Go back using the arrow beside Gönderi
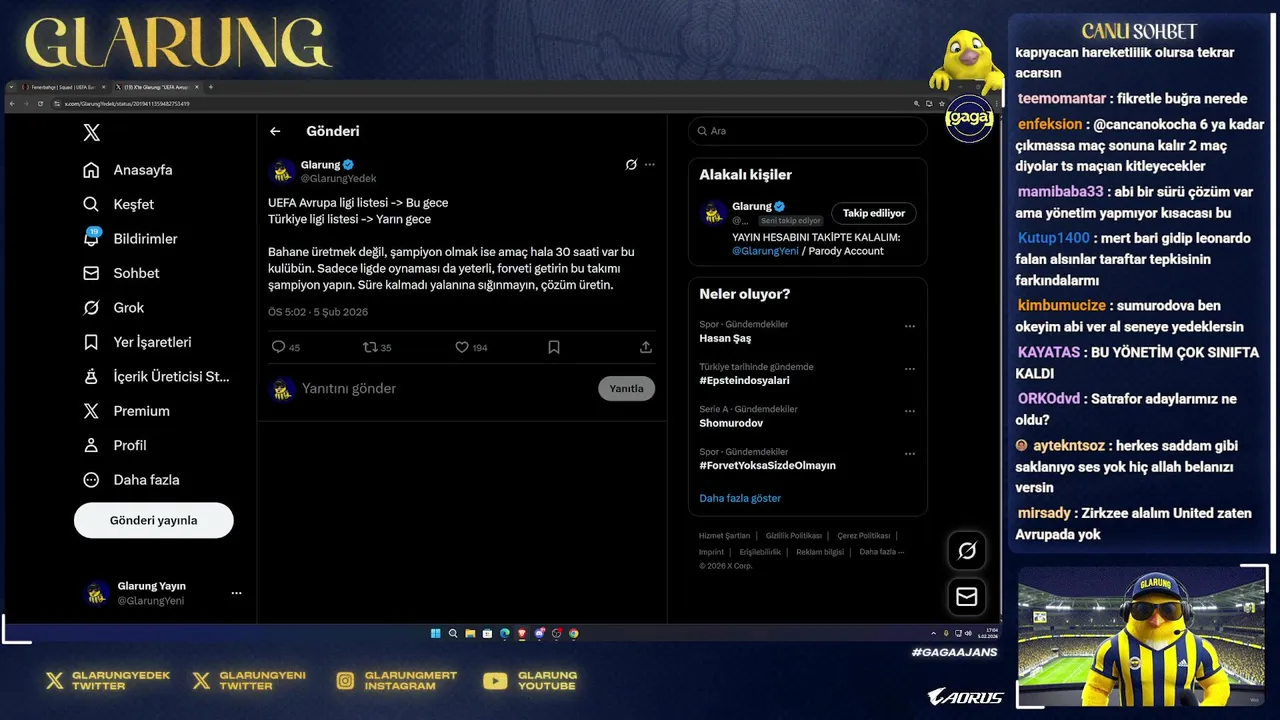Image resolution: width=1280 pixels, height=720 pixels. click(275, 131)
